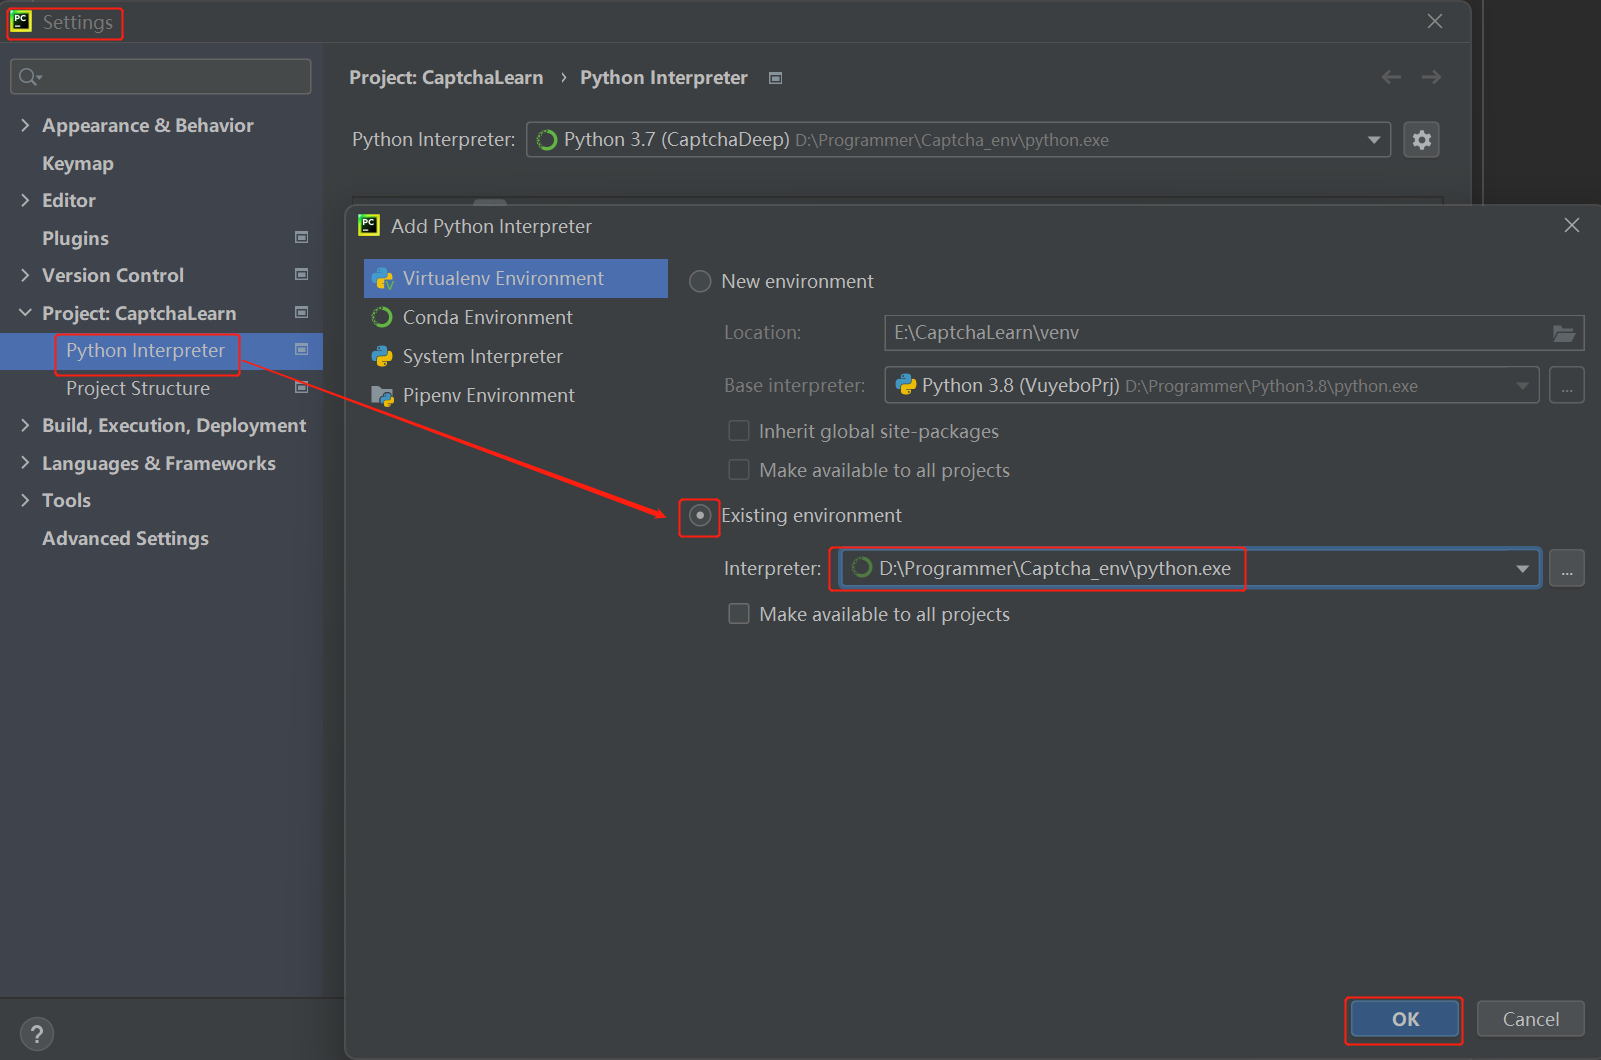Click the help question mark icon
The height and width of the screenshot is (1060, 1601).
(37, 1034)
